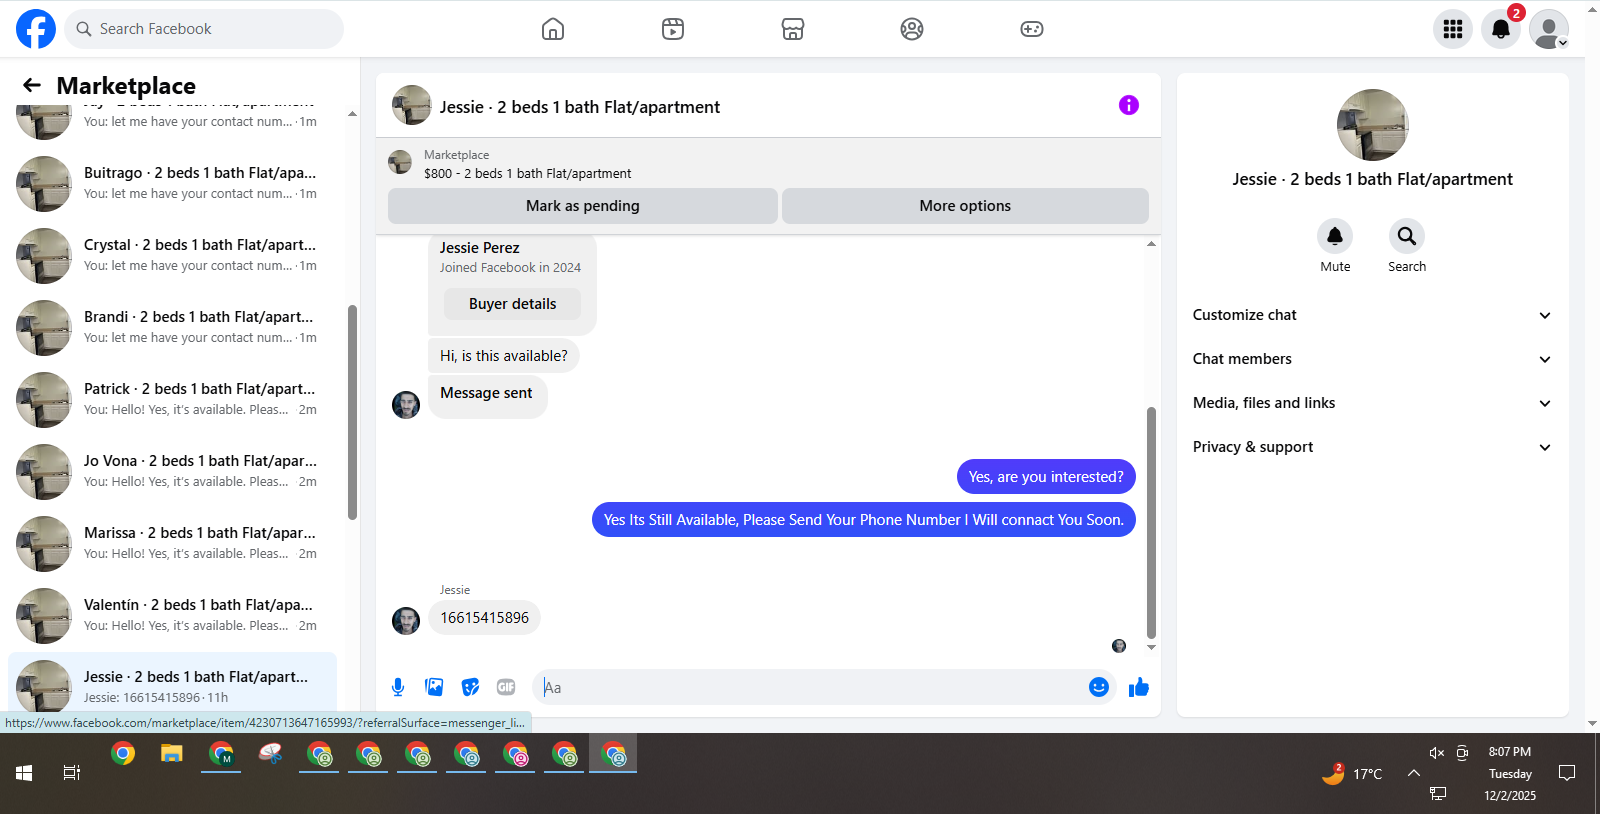Click the 16615415896 message bubble

click(x=485, y=618)
